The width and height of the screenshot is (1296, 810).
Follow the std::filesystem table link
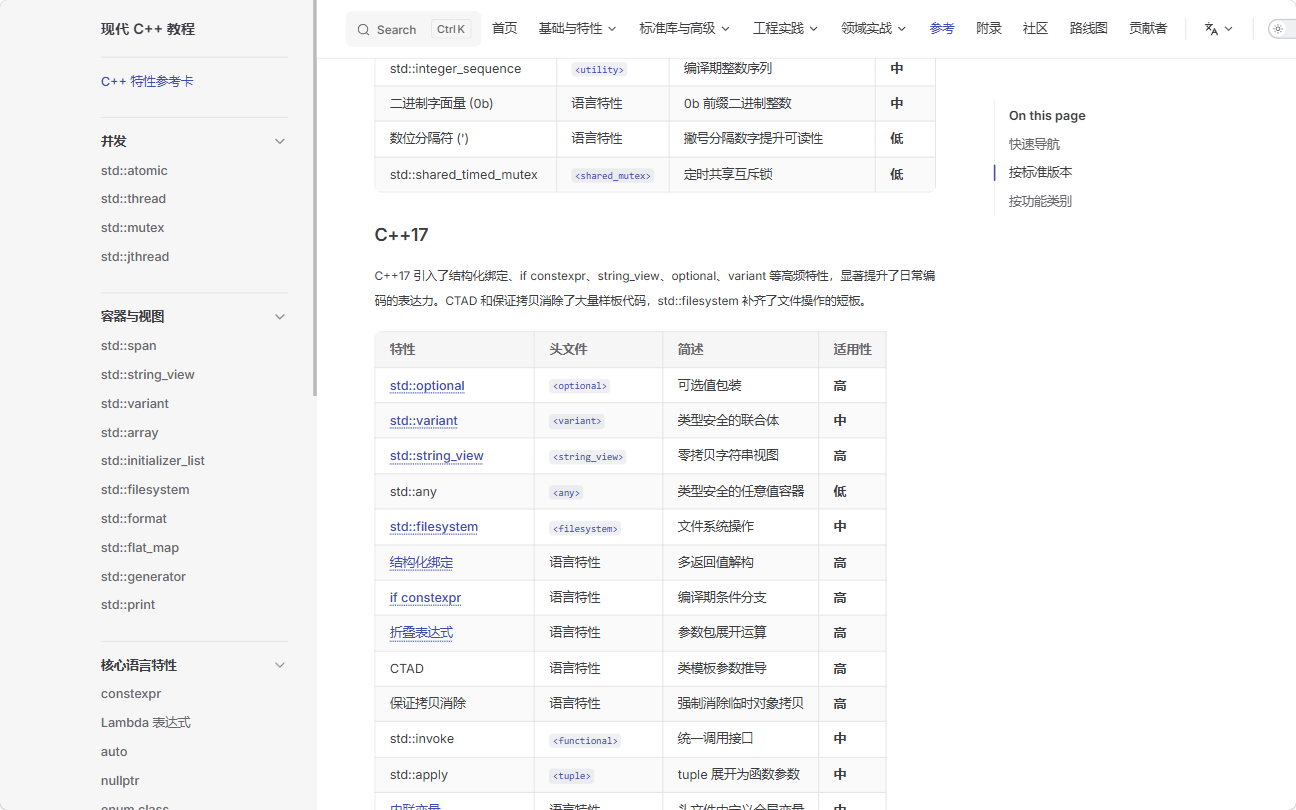pos(434,527)
